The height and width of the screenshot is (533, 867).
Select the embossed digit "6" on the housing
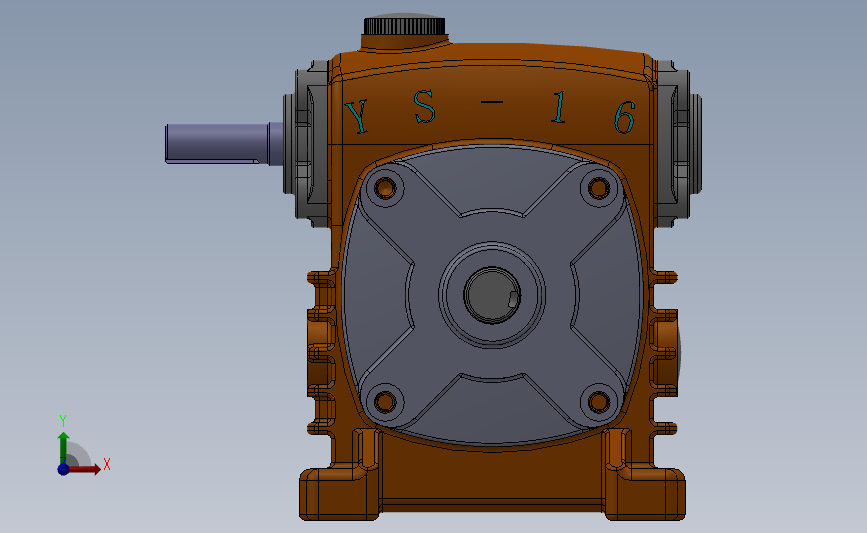click(625, 117)
